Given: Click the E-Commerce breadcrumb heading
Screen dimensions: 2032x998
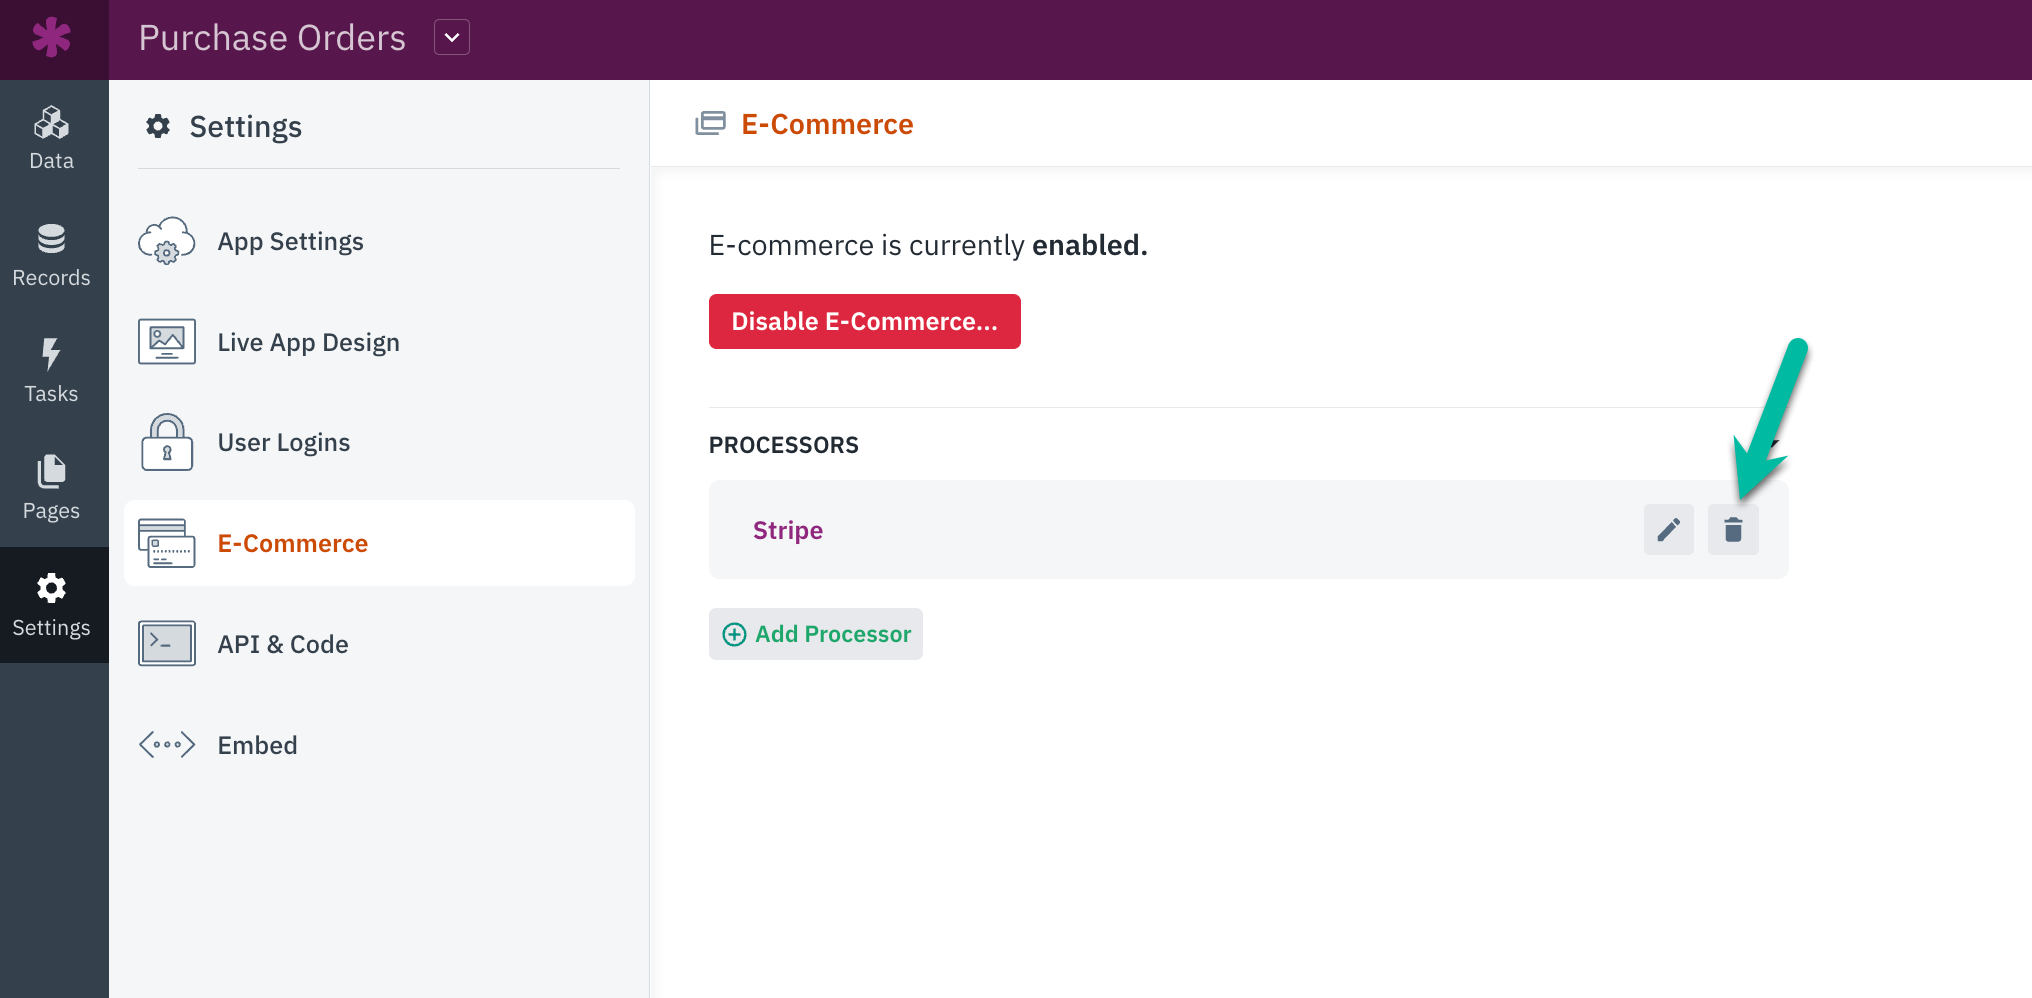Looking at the screenshot, I should pyautogui.click(x=826, y=124).
